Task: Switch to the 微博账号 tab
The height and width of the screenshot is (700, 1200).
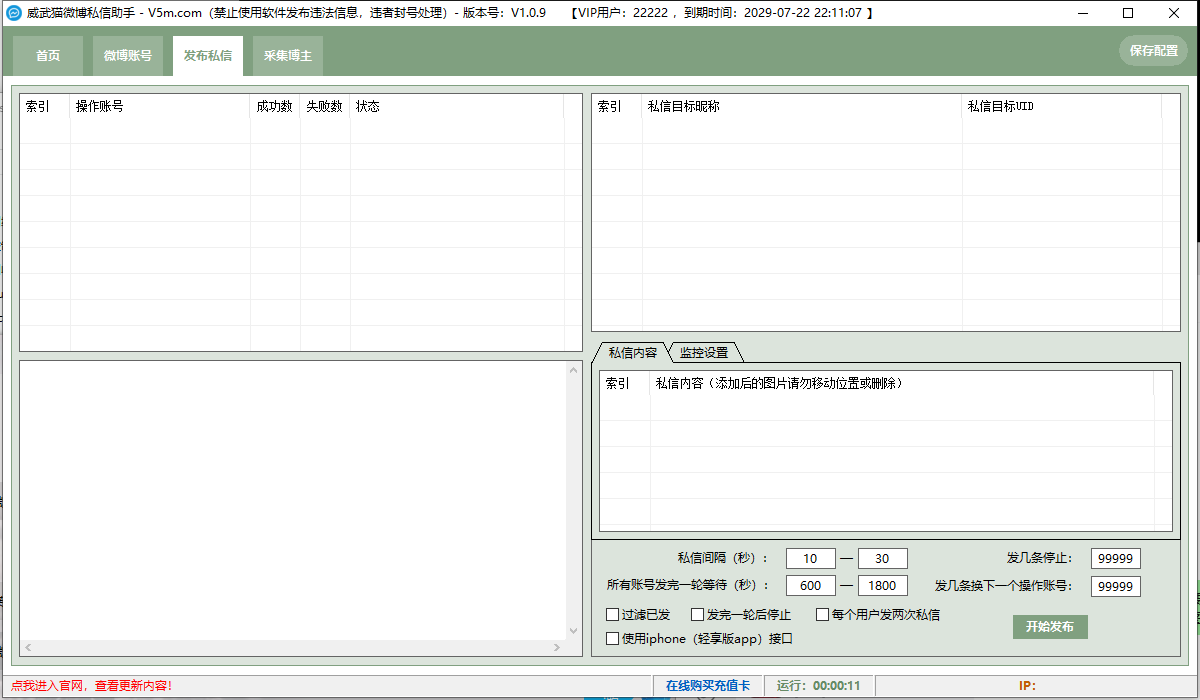Action: coord(128,56)
